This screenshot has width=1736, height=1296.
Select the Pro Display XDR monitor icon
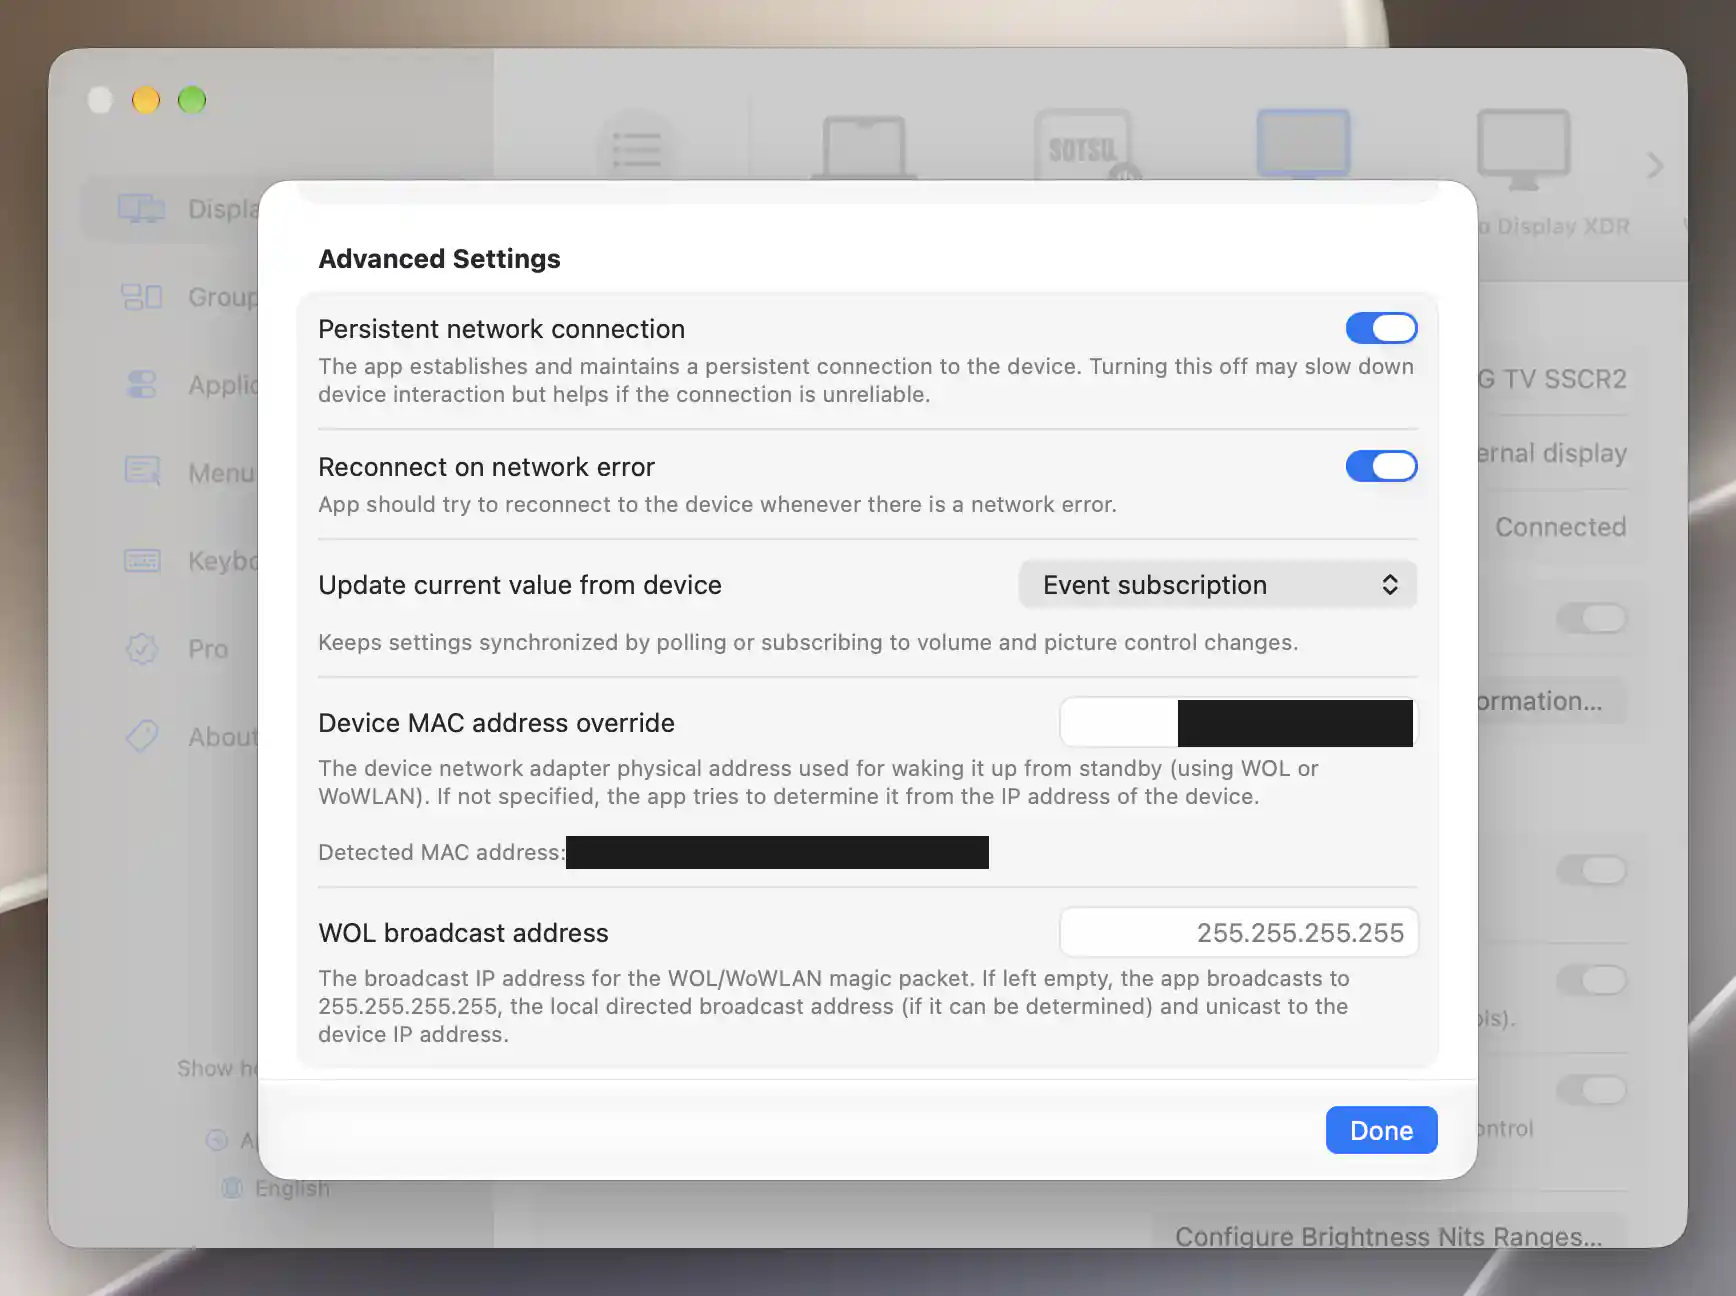(1524, 148)
